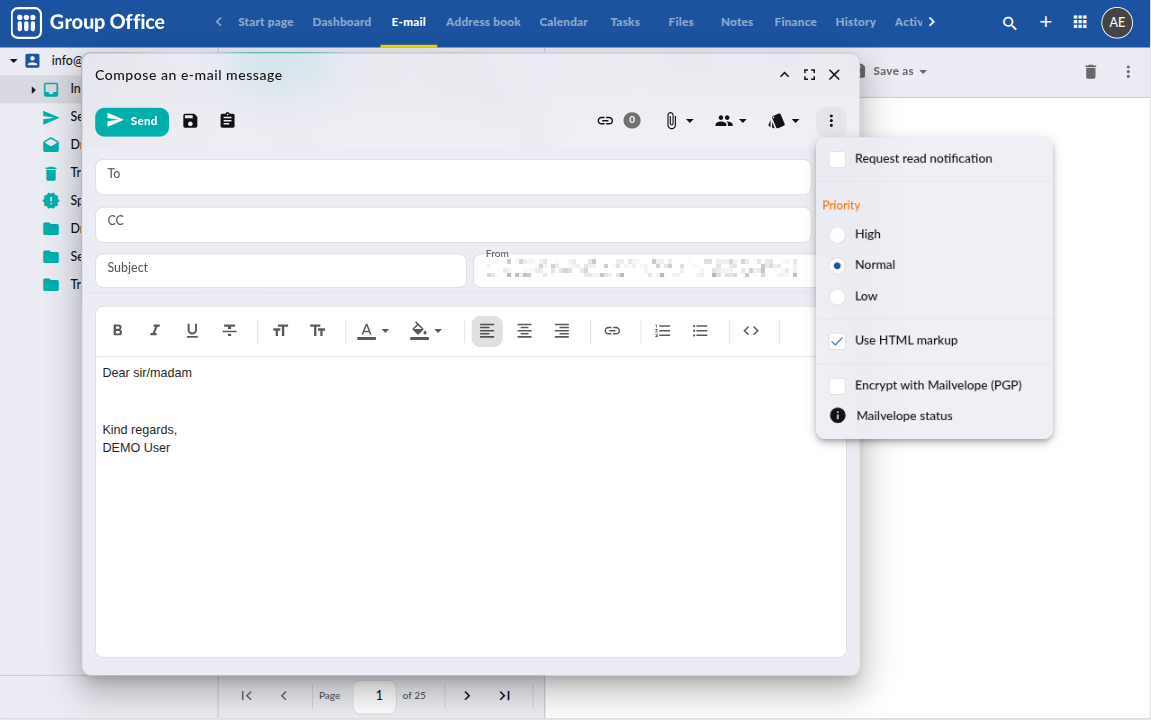
Task: Select Low priority
Action: pyautogui.click(x=838, y=297)
